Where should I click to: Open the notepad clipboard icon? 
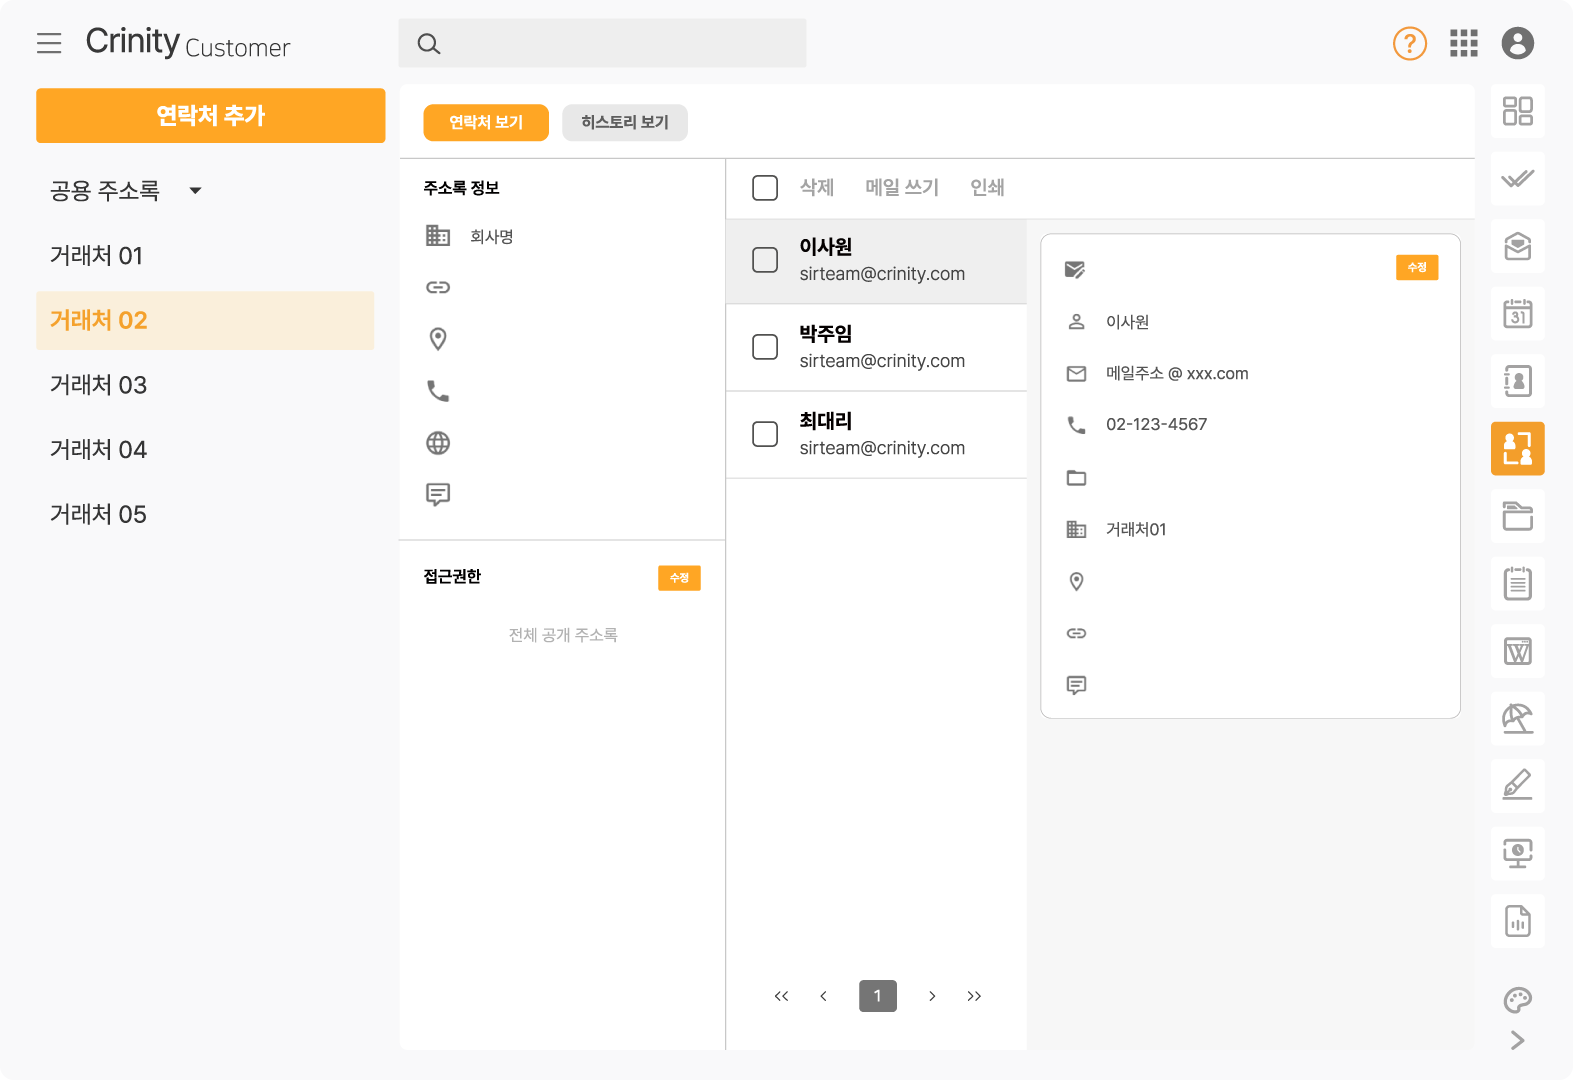(x=1518, y=584)
